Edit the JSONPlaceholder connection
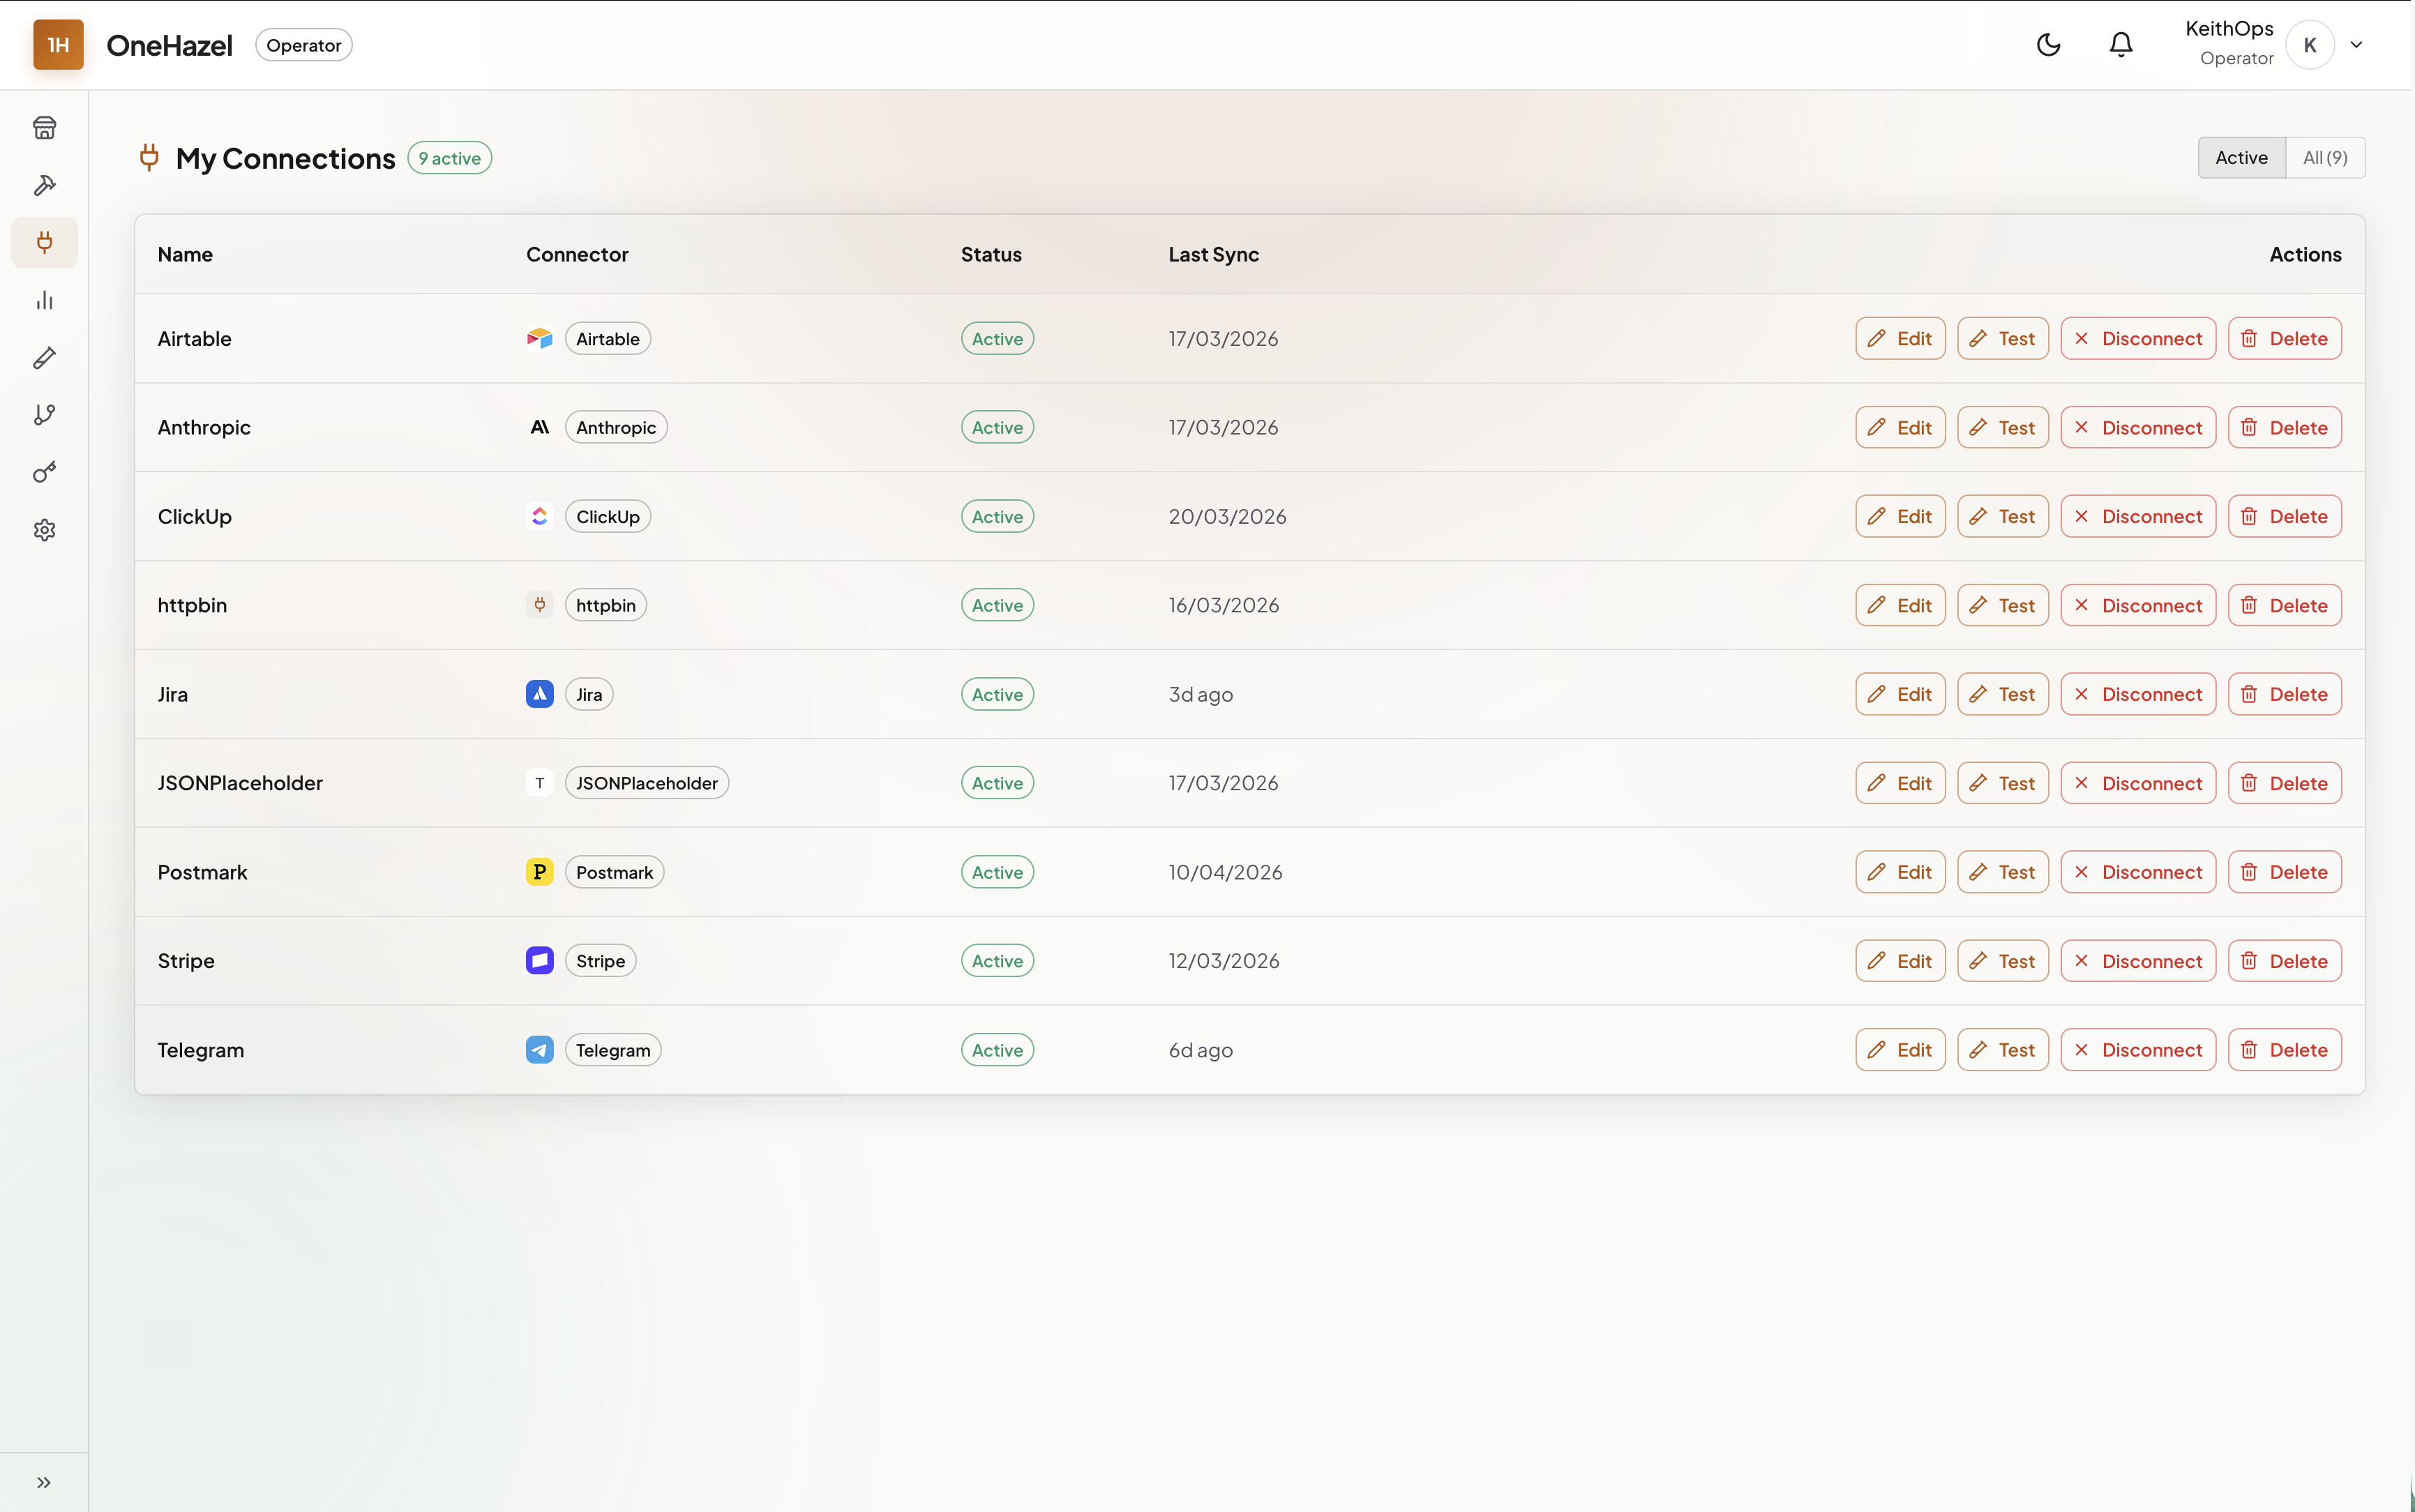2415x1512 pixels. pyautogui.click(x=1900, y=783)
